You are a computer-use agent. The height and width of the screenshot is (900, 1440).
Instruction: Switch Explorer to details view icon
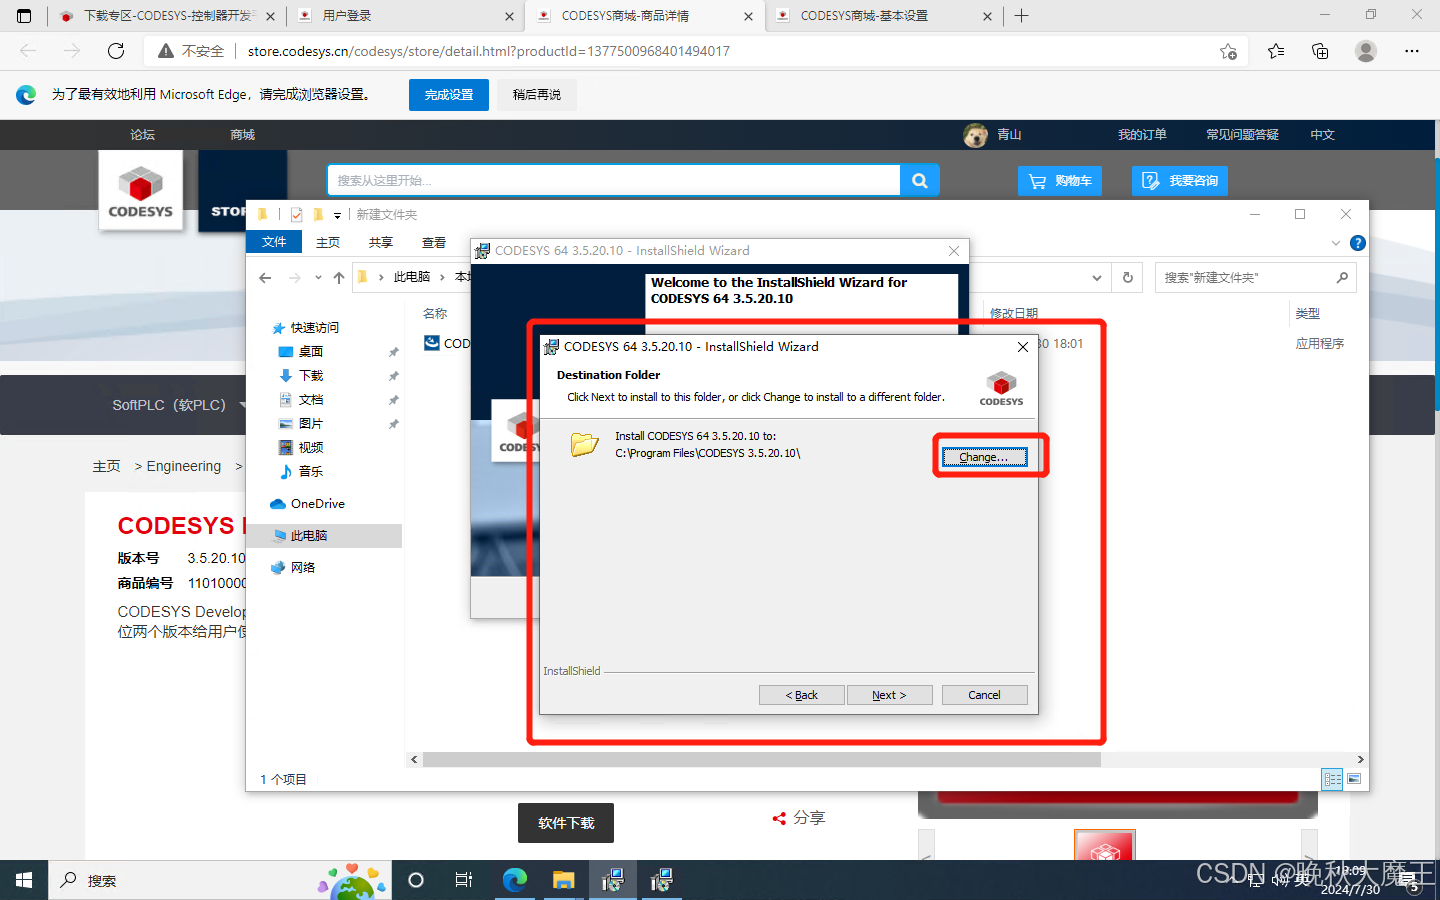(x=1332, y=779)
